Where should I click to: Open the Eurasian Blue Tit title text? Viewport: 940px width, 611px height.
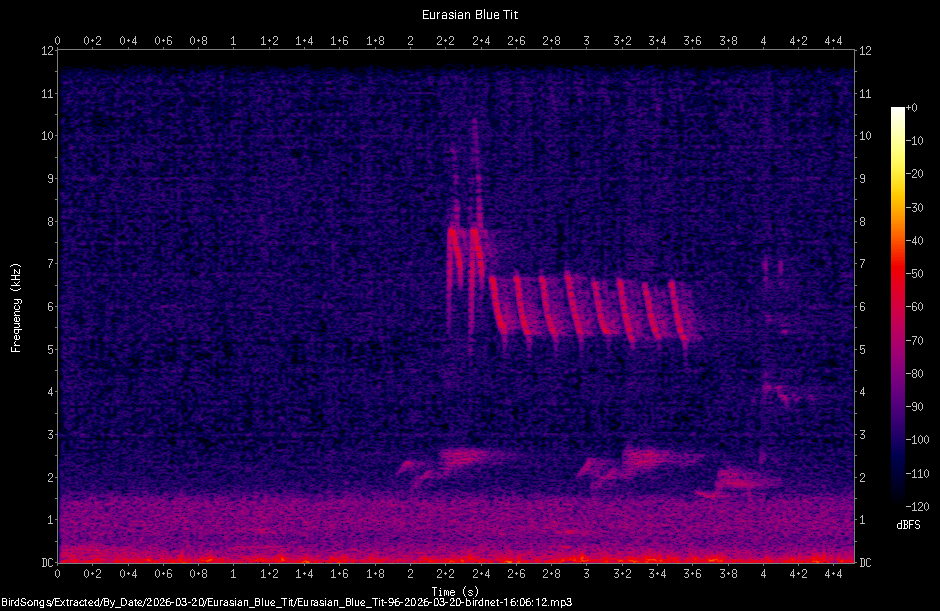pyautogui.click(x=470, y=14)
